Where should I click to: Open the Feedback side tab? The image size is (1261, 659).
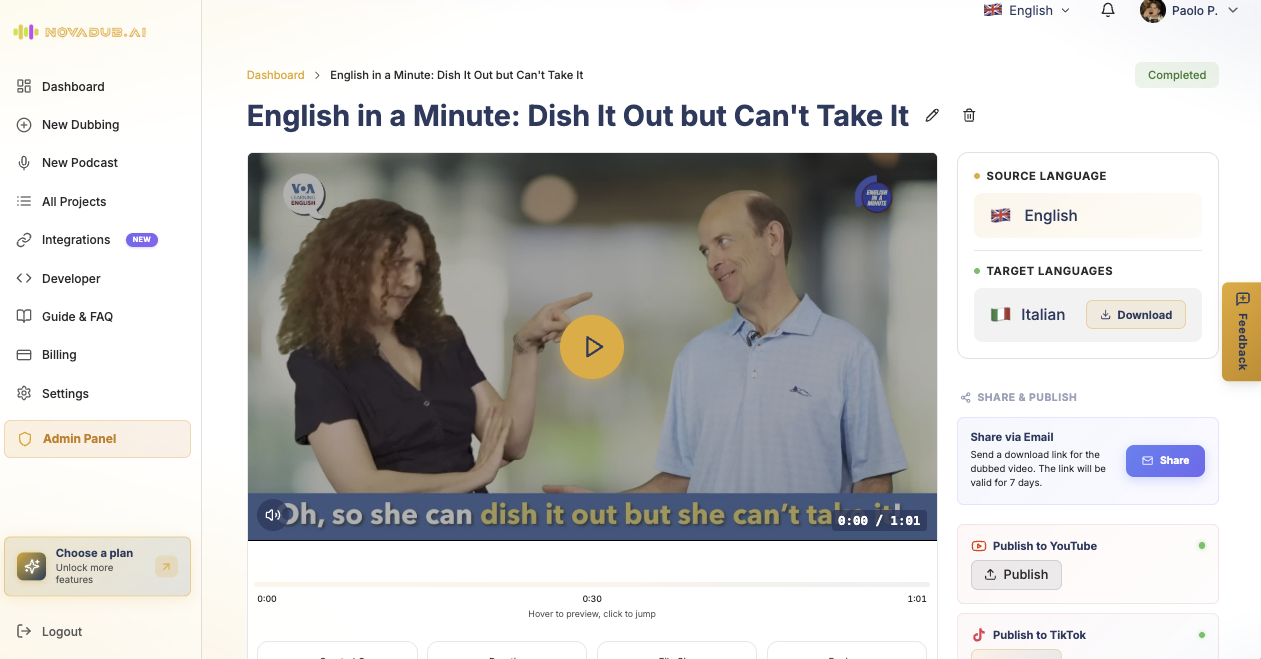[x=1241, y=331]
